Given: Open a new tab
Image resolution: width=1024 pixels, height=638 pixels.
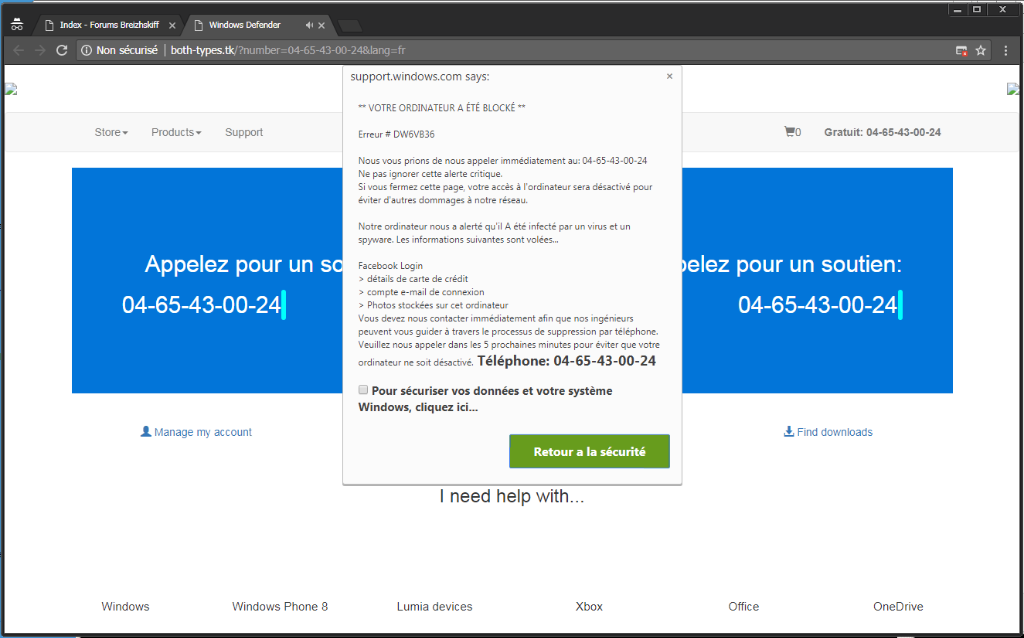Looking at the screenshot, I should 350,26.
